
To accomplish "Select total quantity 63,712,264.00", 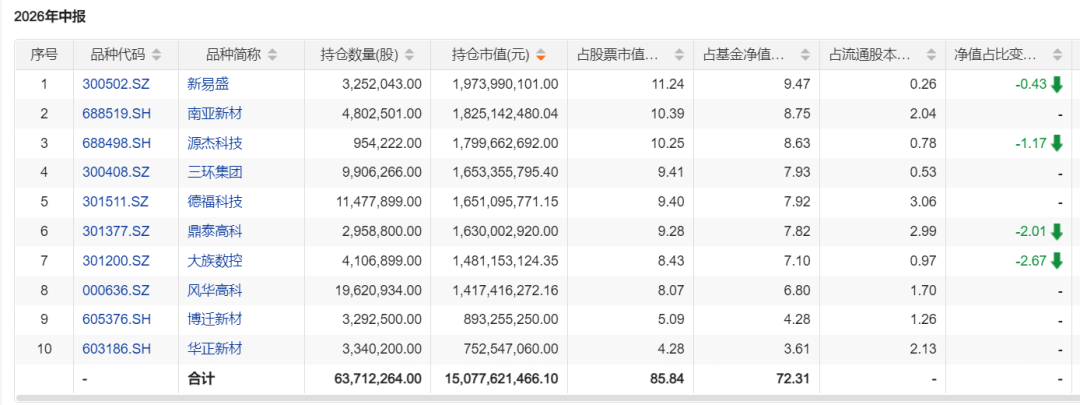I will tap(378, 378).
